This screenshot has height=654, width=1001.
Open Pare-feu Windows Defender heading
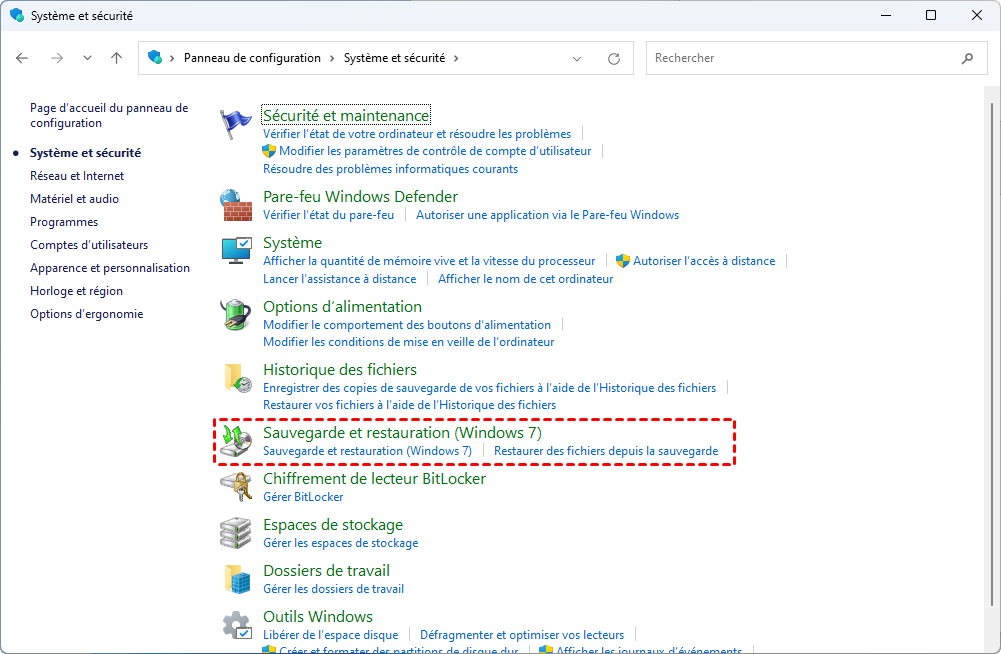point(360,196)
